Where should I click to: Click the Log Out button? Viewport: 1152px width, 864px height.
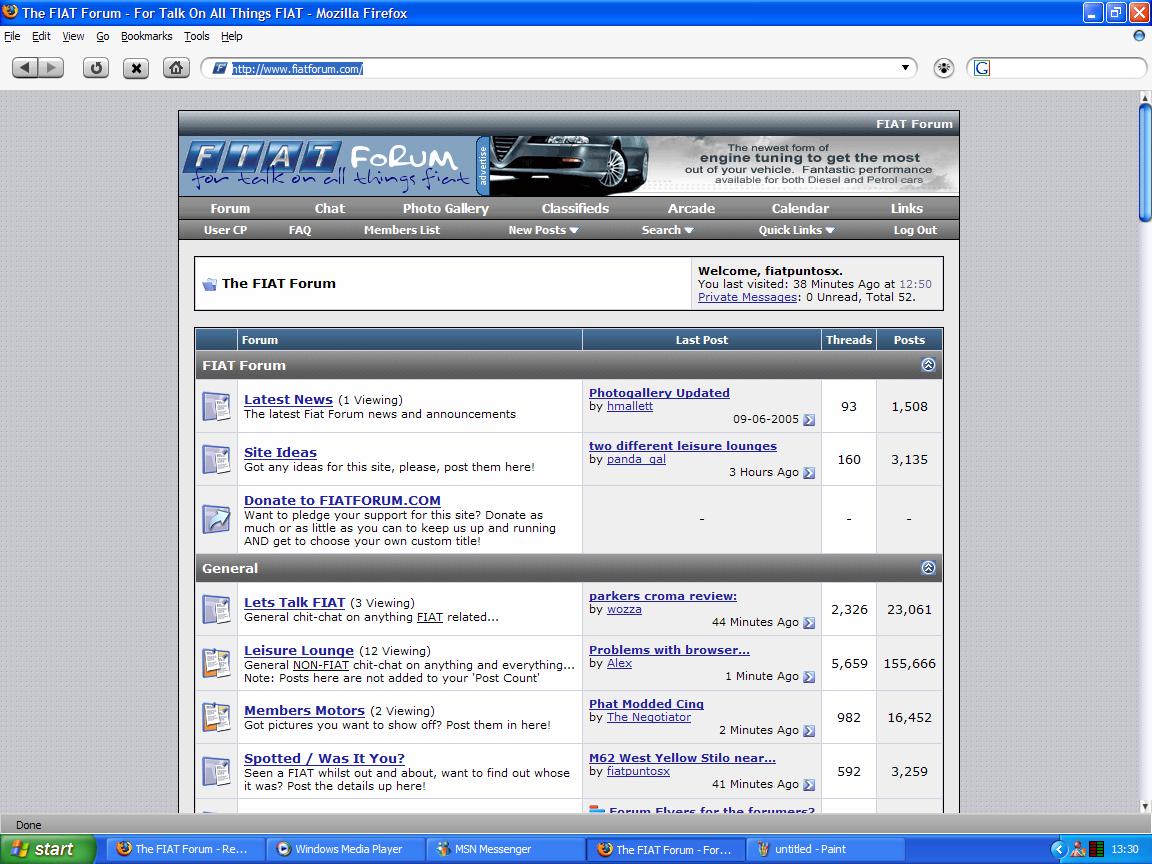coord(915,230)
